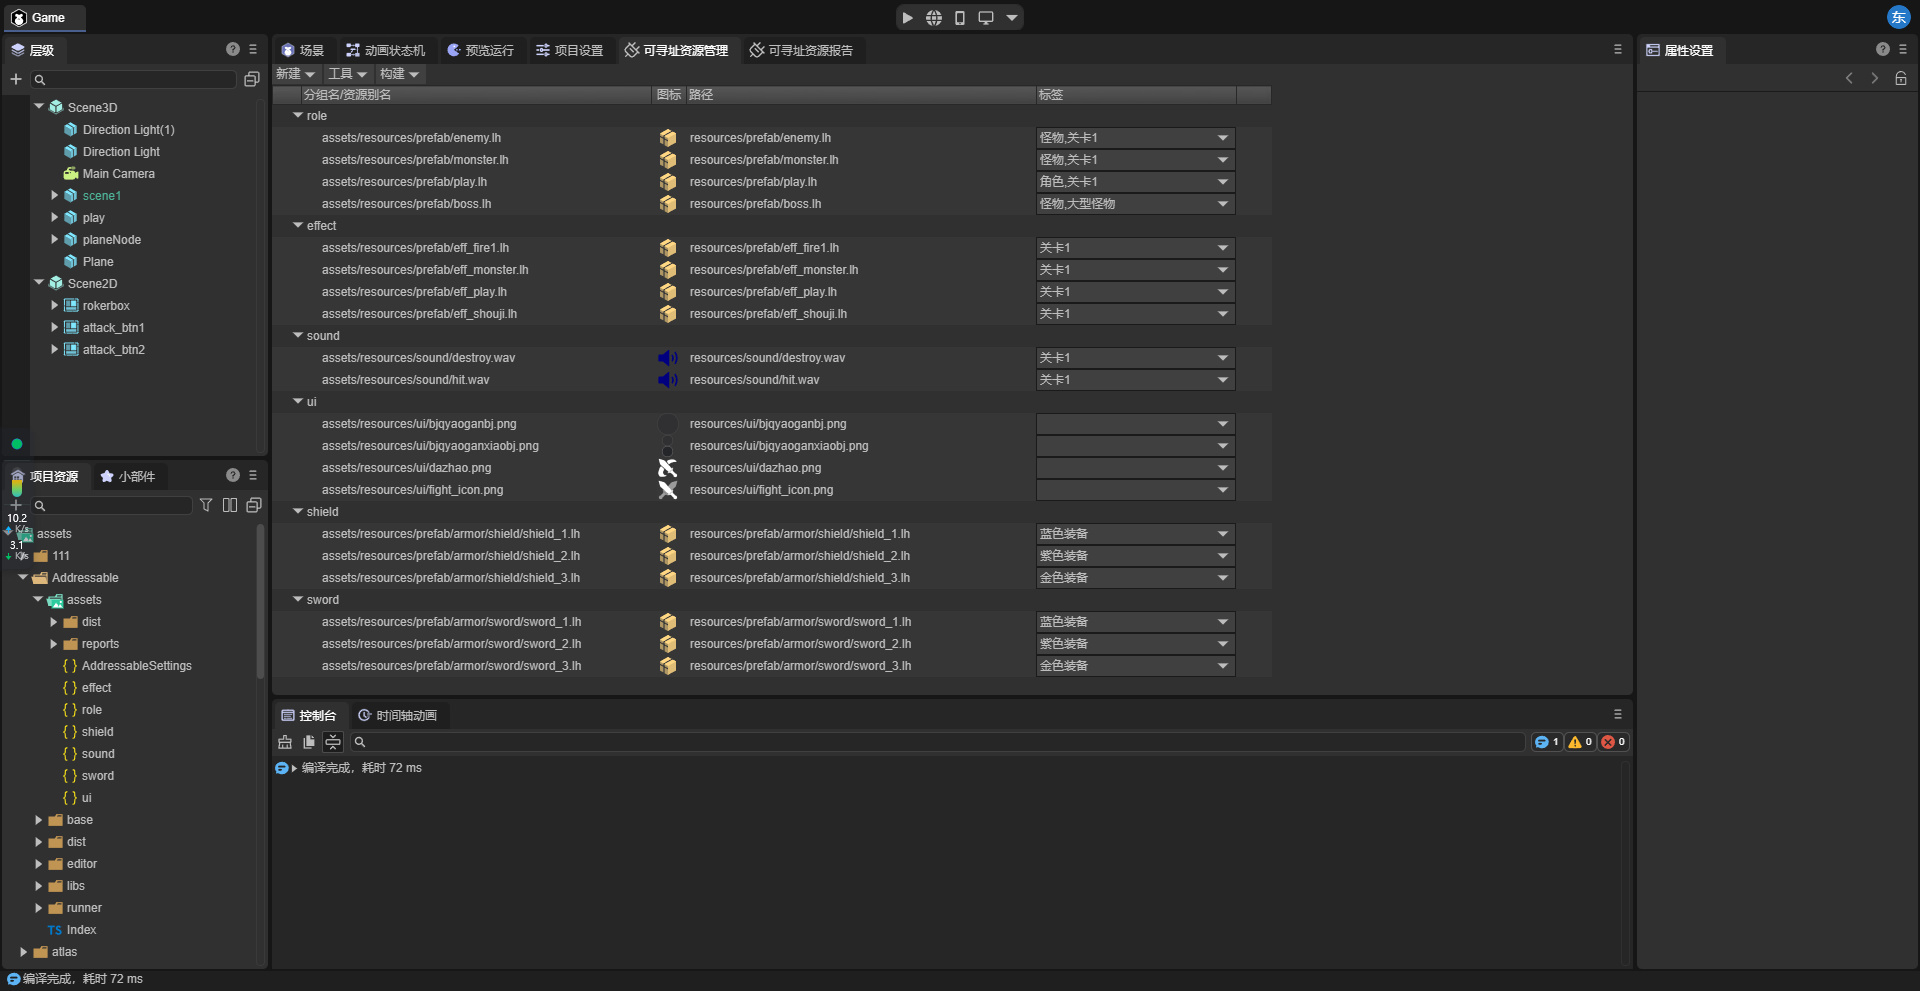Expand the scene1 node in hierarchy

pos(54,195)
